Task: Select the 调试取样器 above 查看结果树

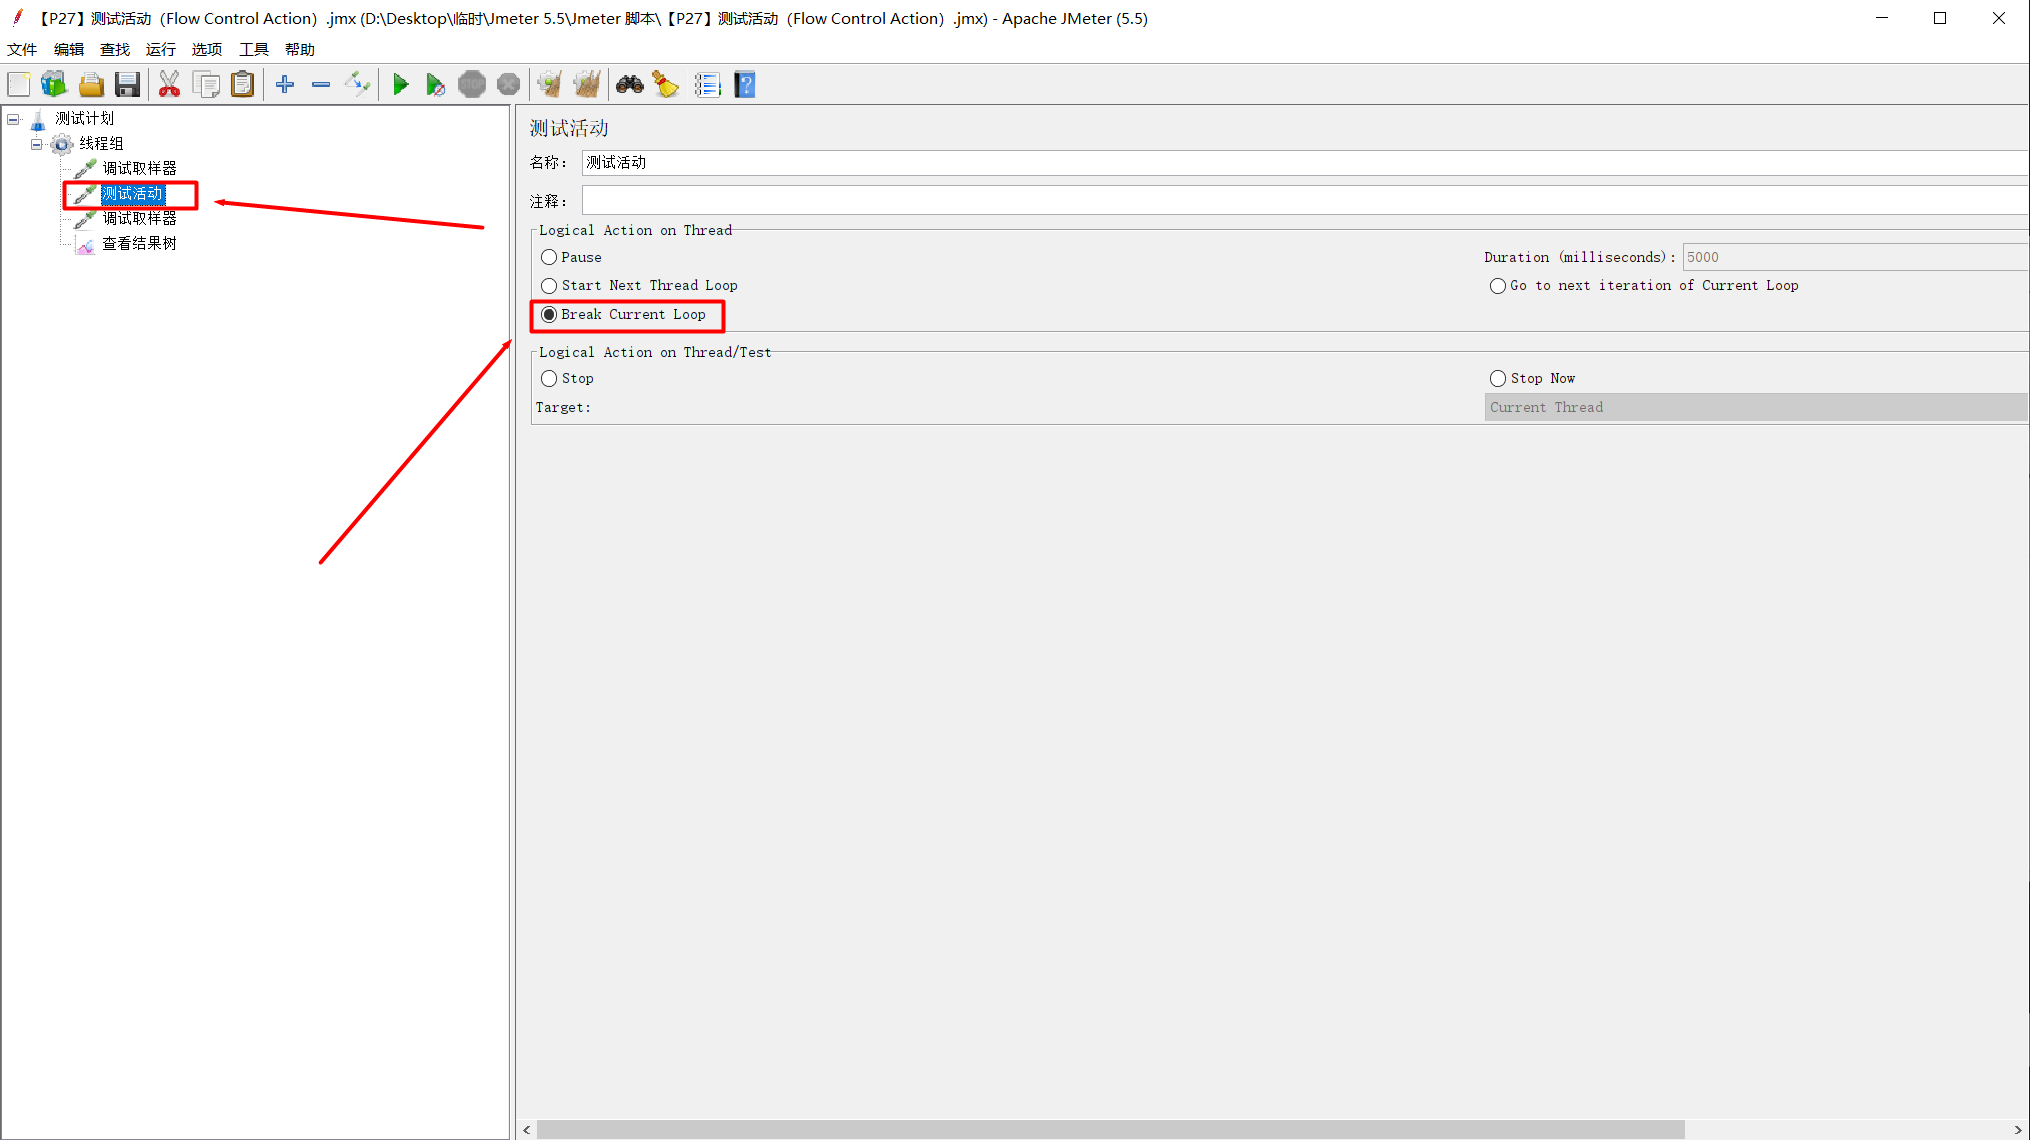Action: [139, 219]
